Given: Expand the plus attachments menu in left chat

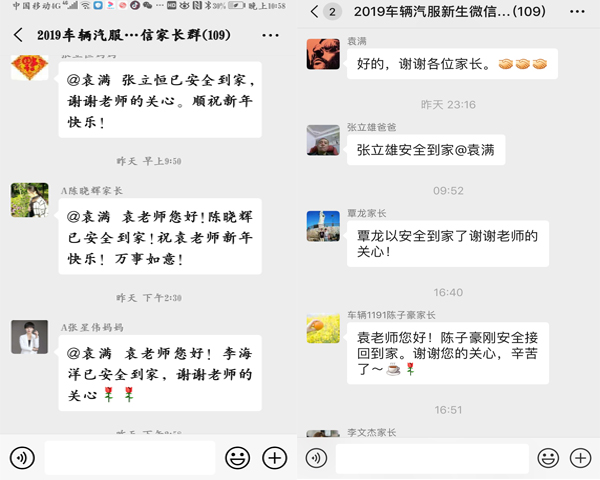Looking at the screenshot, I should pyautogui.click(x=274, y=457).
